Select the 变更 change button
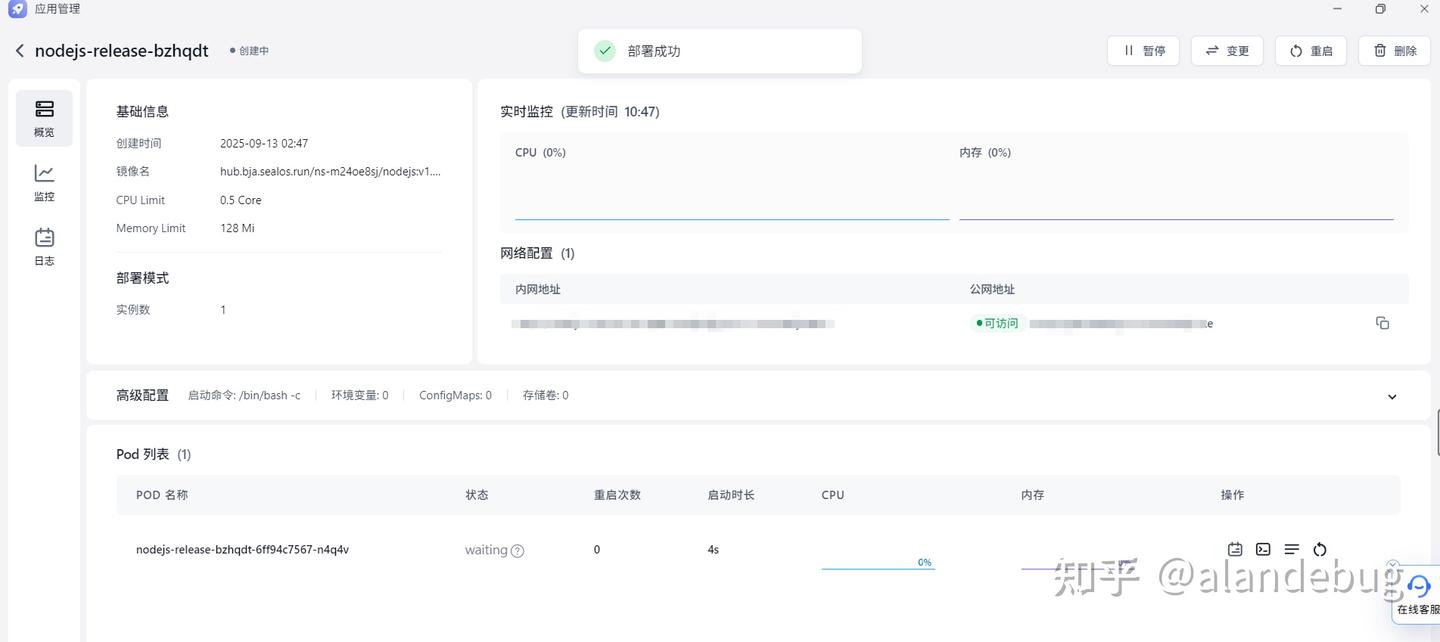Image resolution: width=1440 pixels, height=642 pixels. click(1227, 50)
